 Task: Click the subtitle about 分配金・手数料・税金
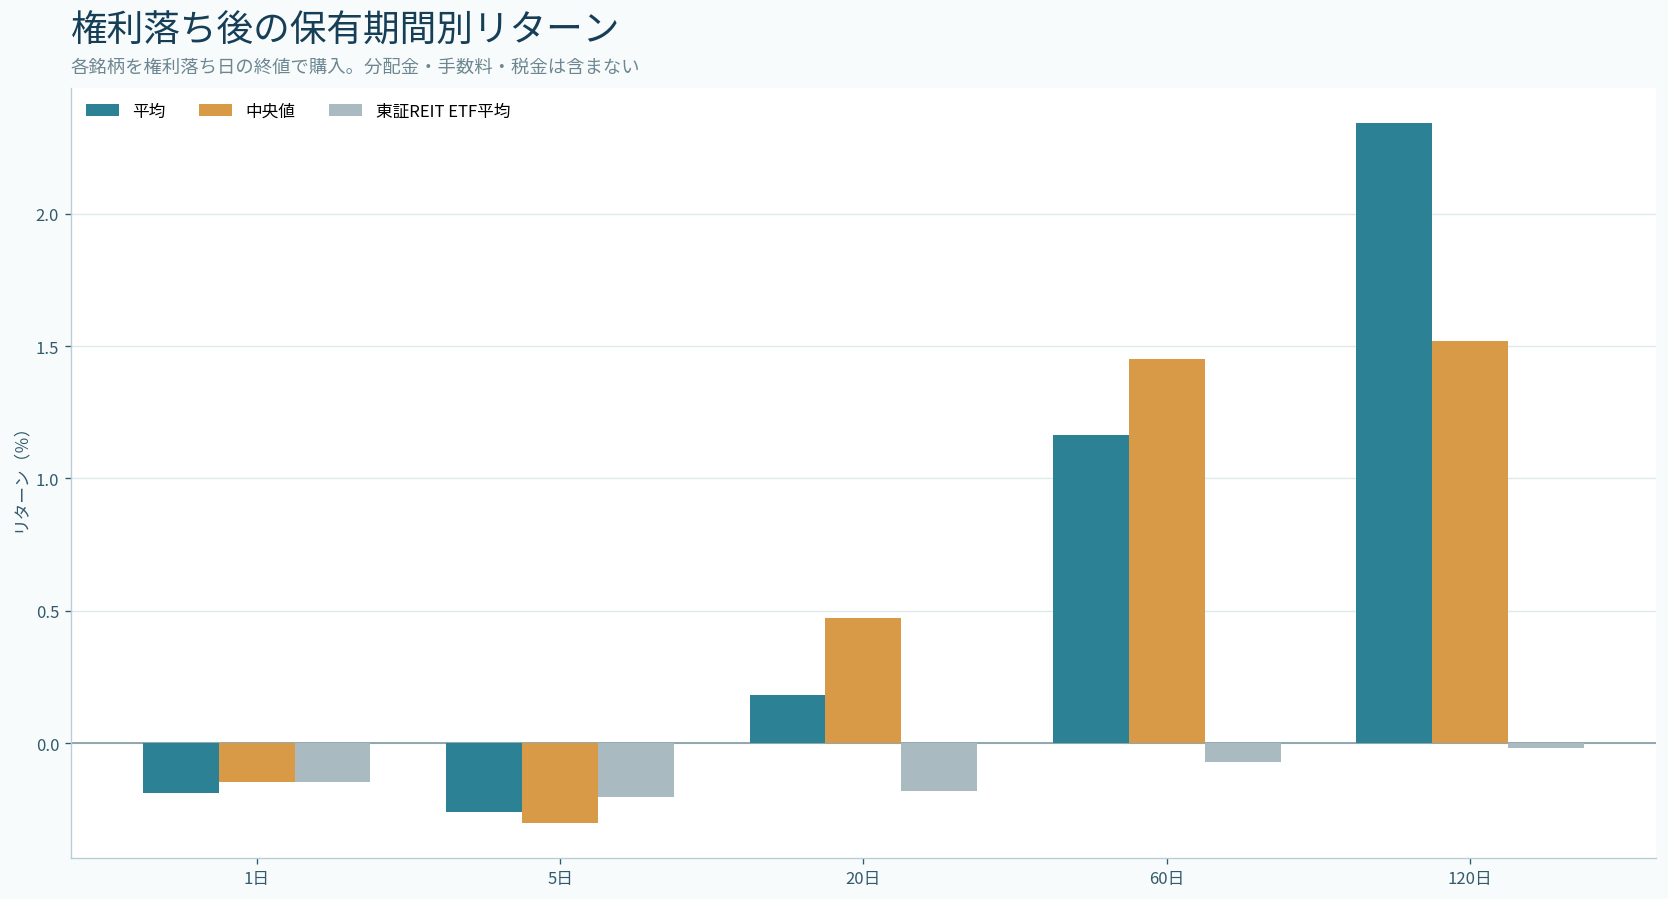tap(355, 66)
